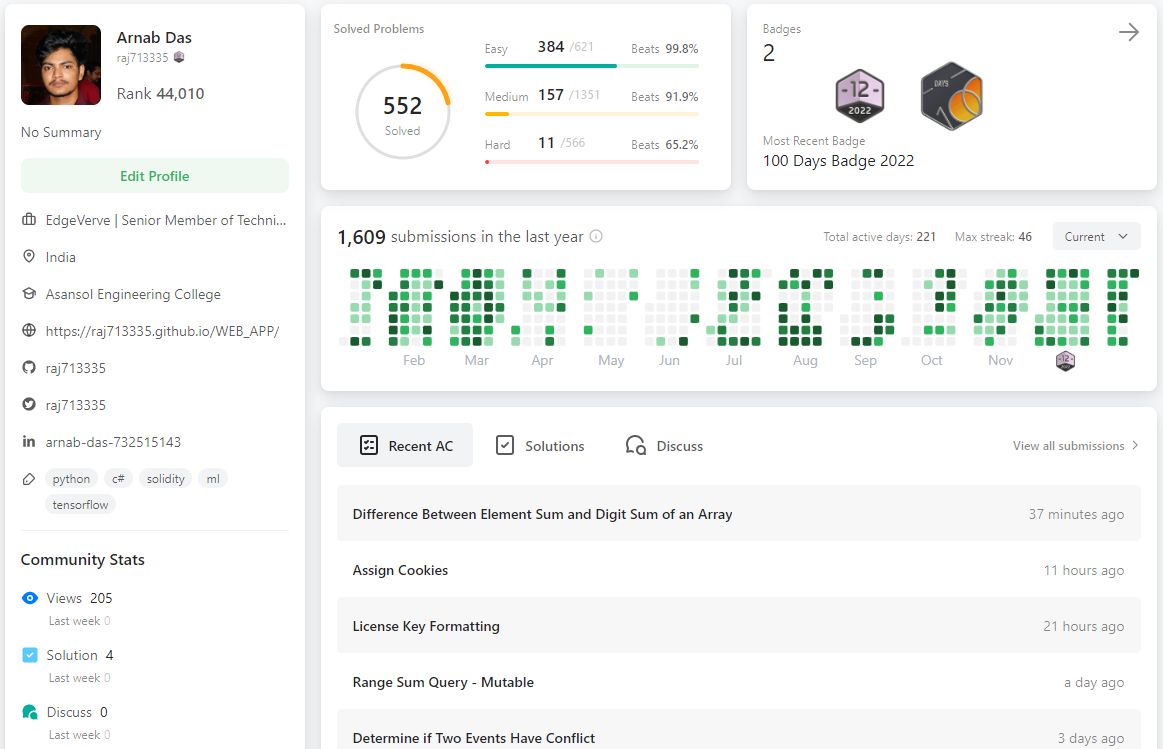1163x749 pixels.
Task: Click View all submissions link
Action: pos(1068,446)
